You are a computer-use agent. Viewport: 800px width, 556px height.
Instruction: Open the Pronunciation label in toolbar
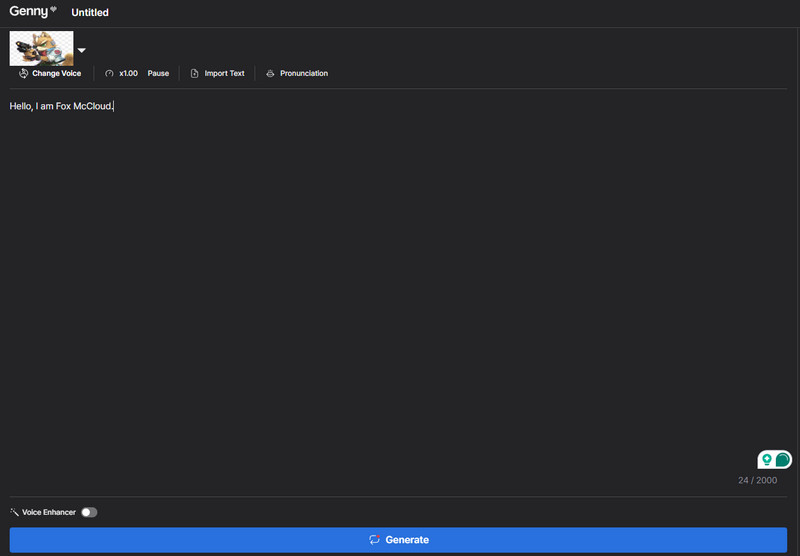point(303,73)
